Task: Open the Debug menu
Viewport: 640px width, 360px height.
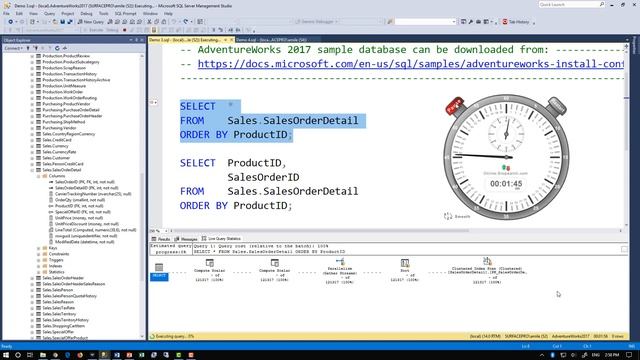Action: (86, 13)
